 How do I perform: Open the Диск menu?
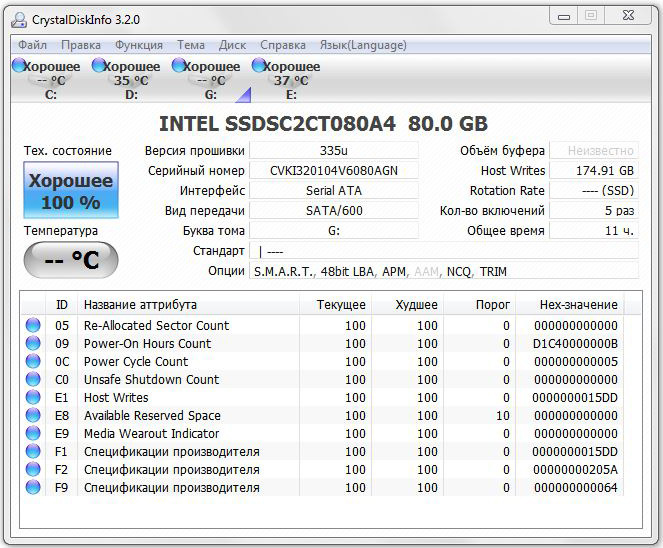[x=233, y=45]
